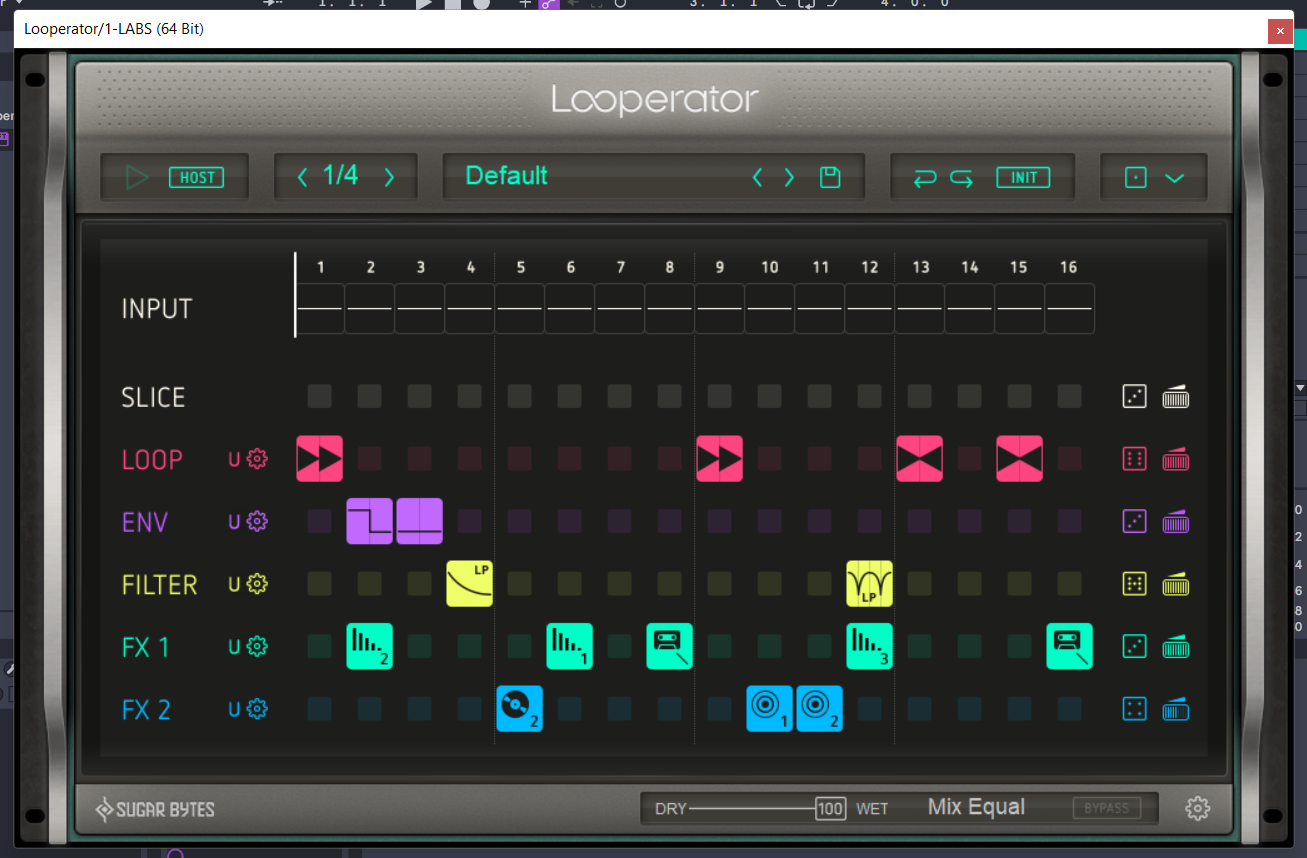Viewport: 1307px width, 858px height.
Task: Expand the pattern dropdown chevron
Action: pyautogui.click(x=1175, y=179)
